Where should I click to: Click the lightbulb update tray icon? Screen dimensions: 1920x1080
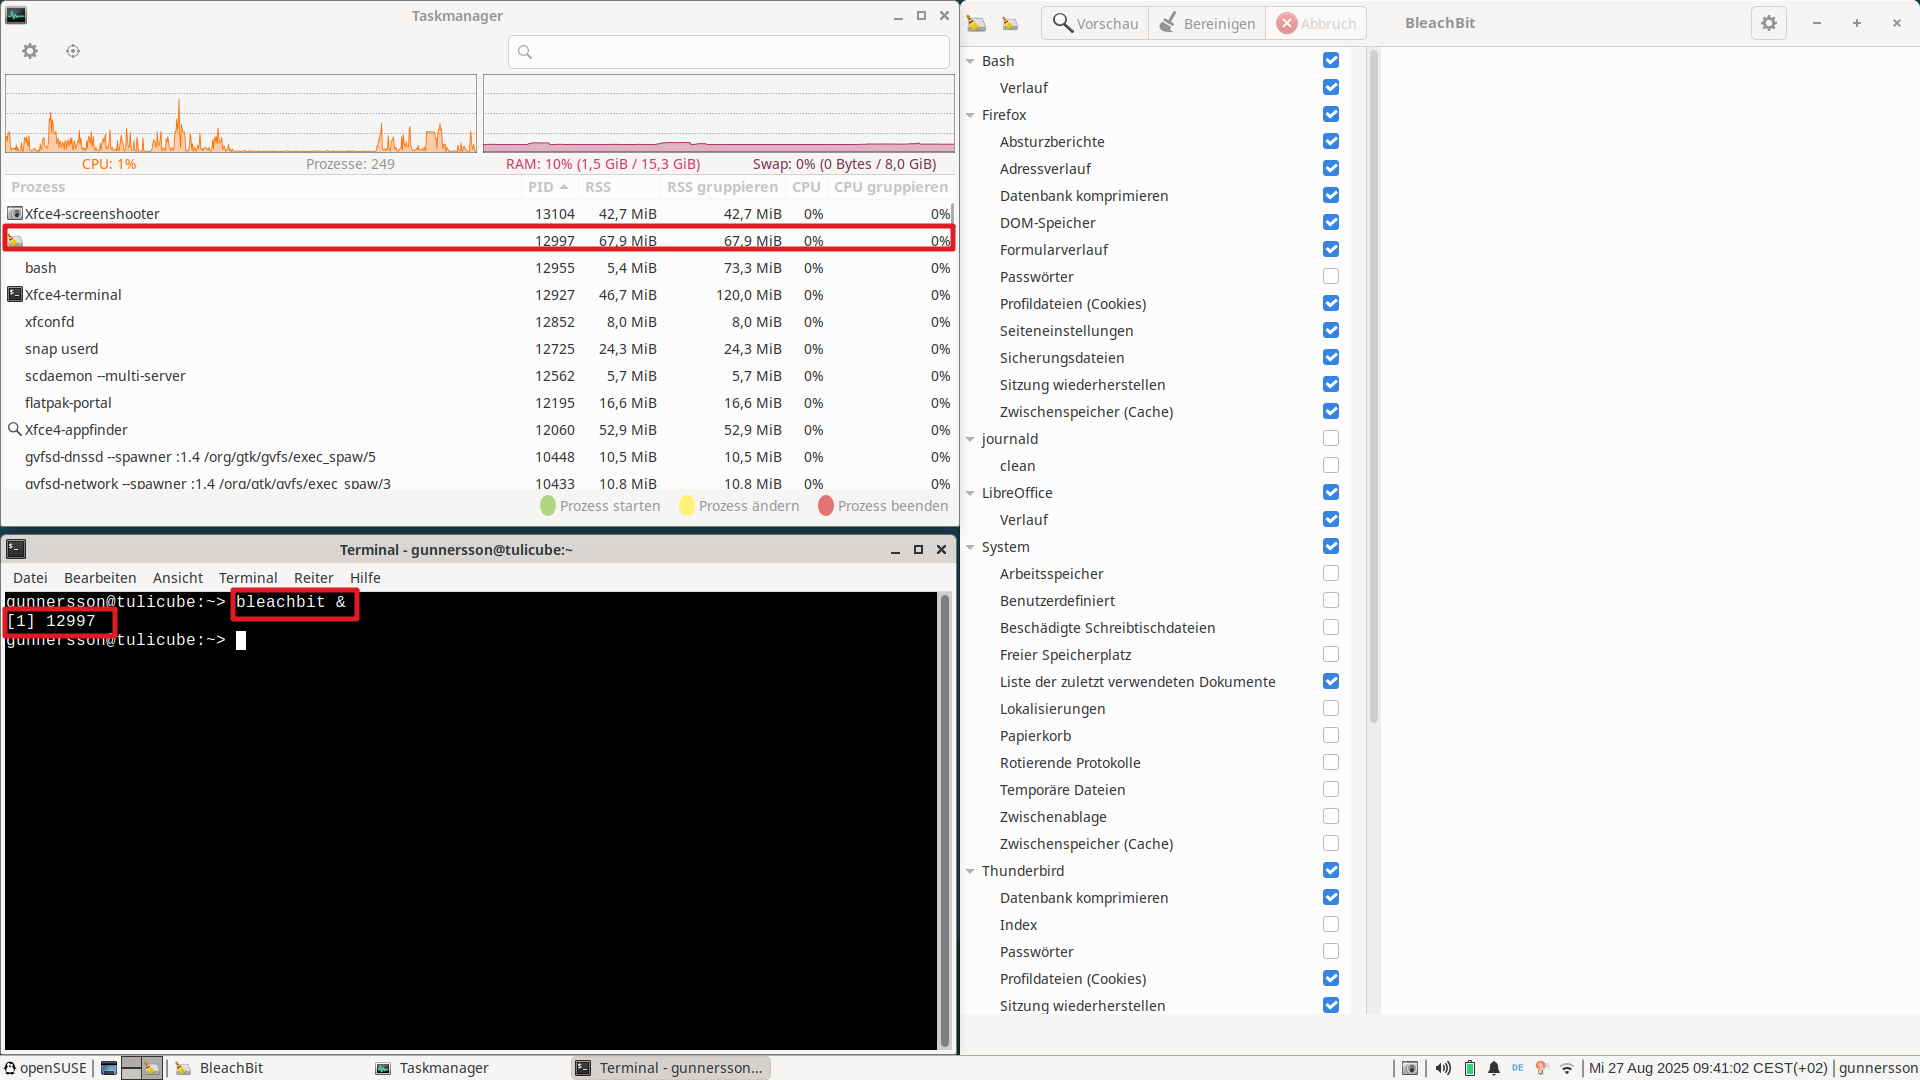click(x=1542, y=1068)
